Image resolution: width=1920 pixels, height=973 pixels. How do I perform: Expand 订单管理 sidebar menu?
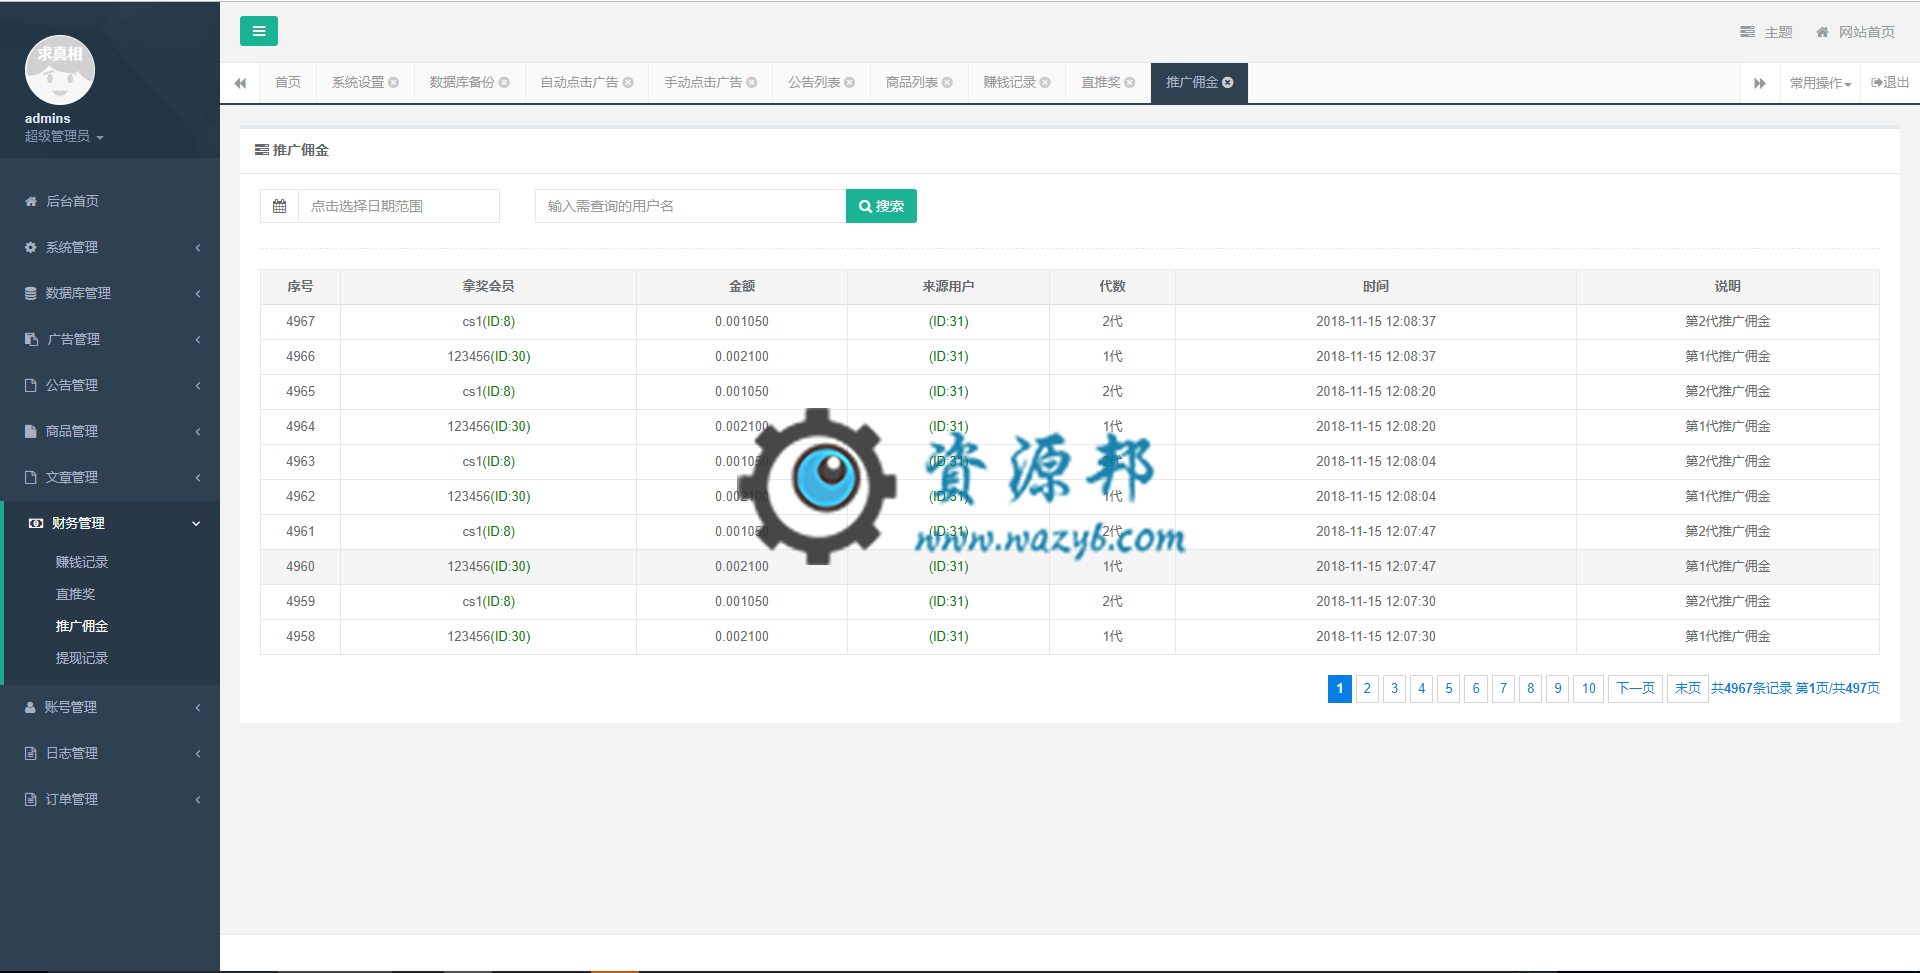tap(110, 799)
